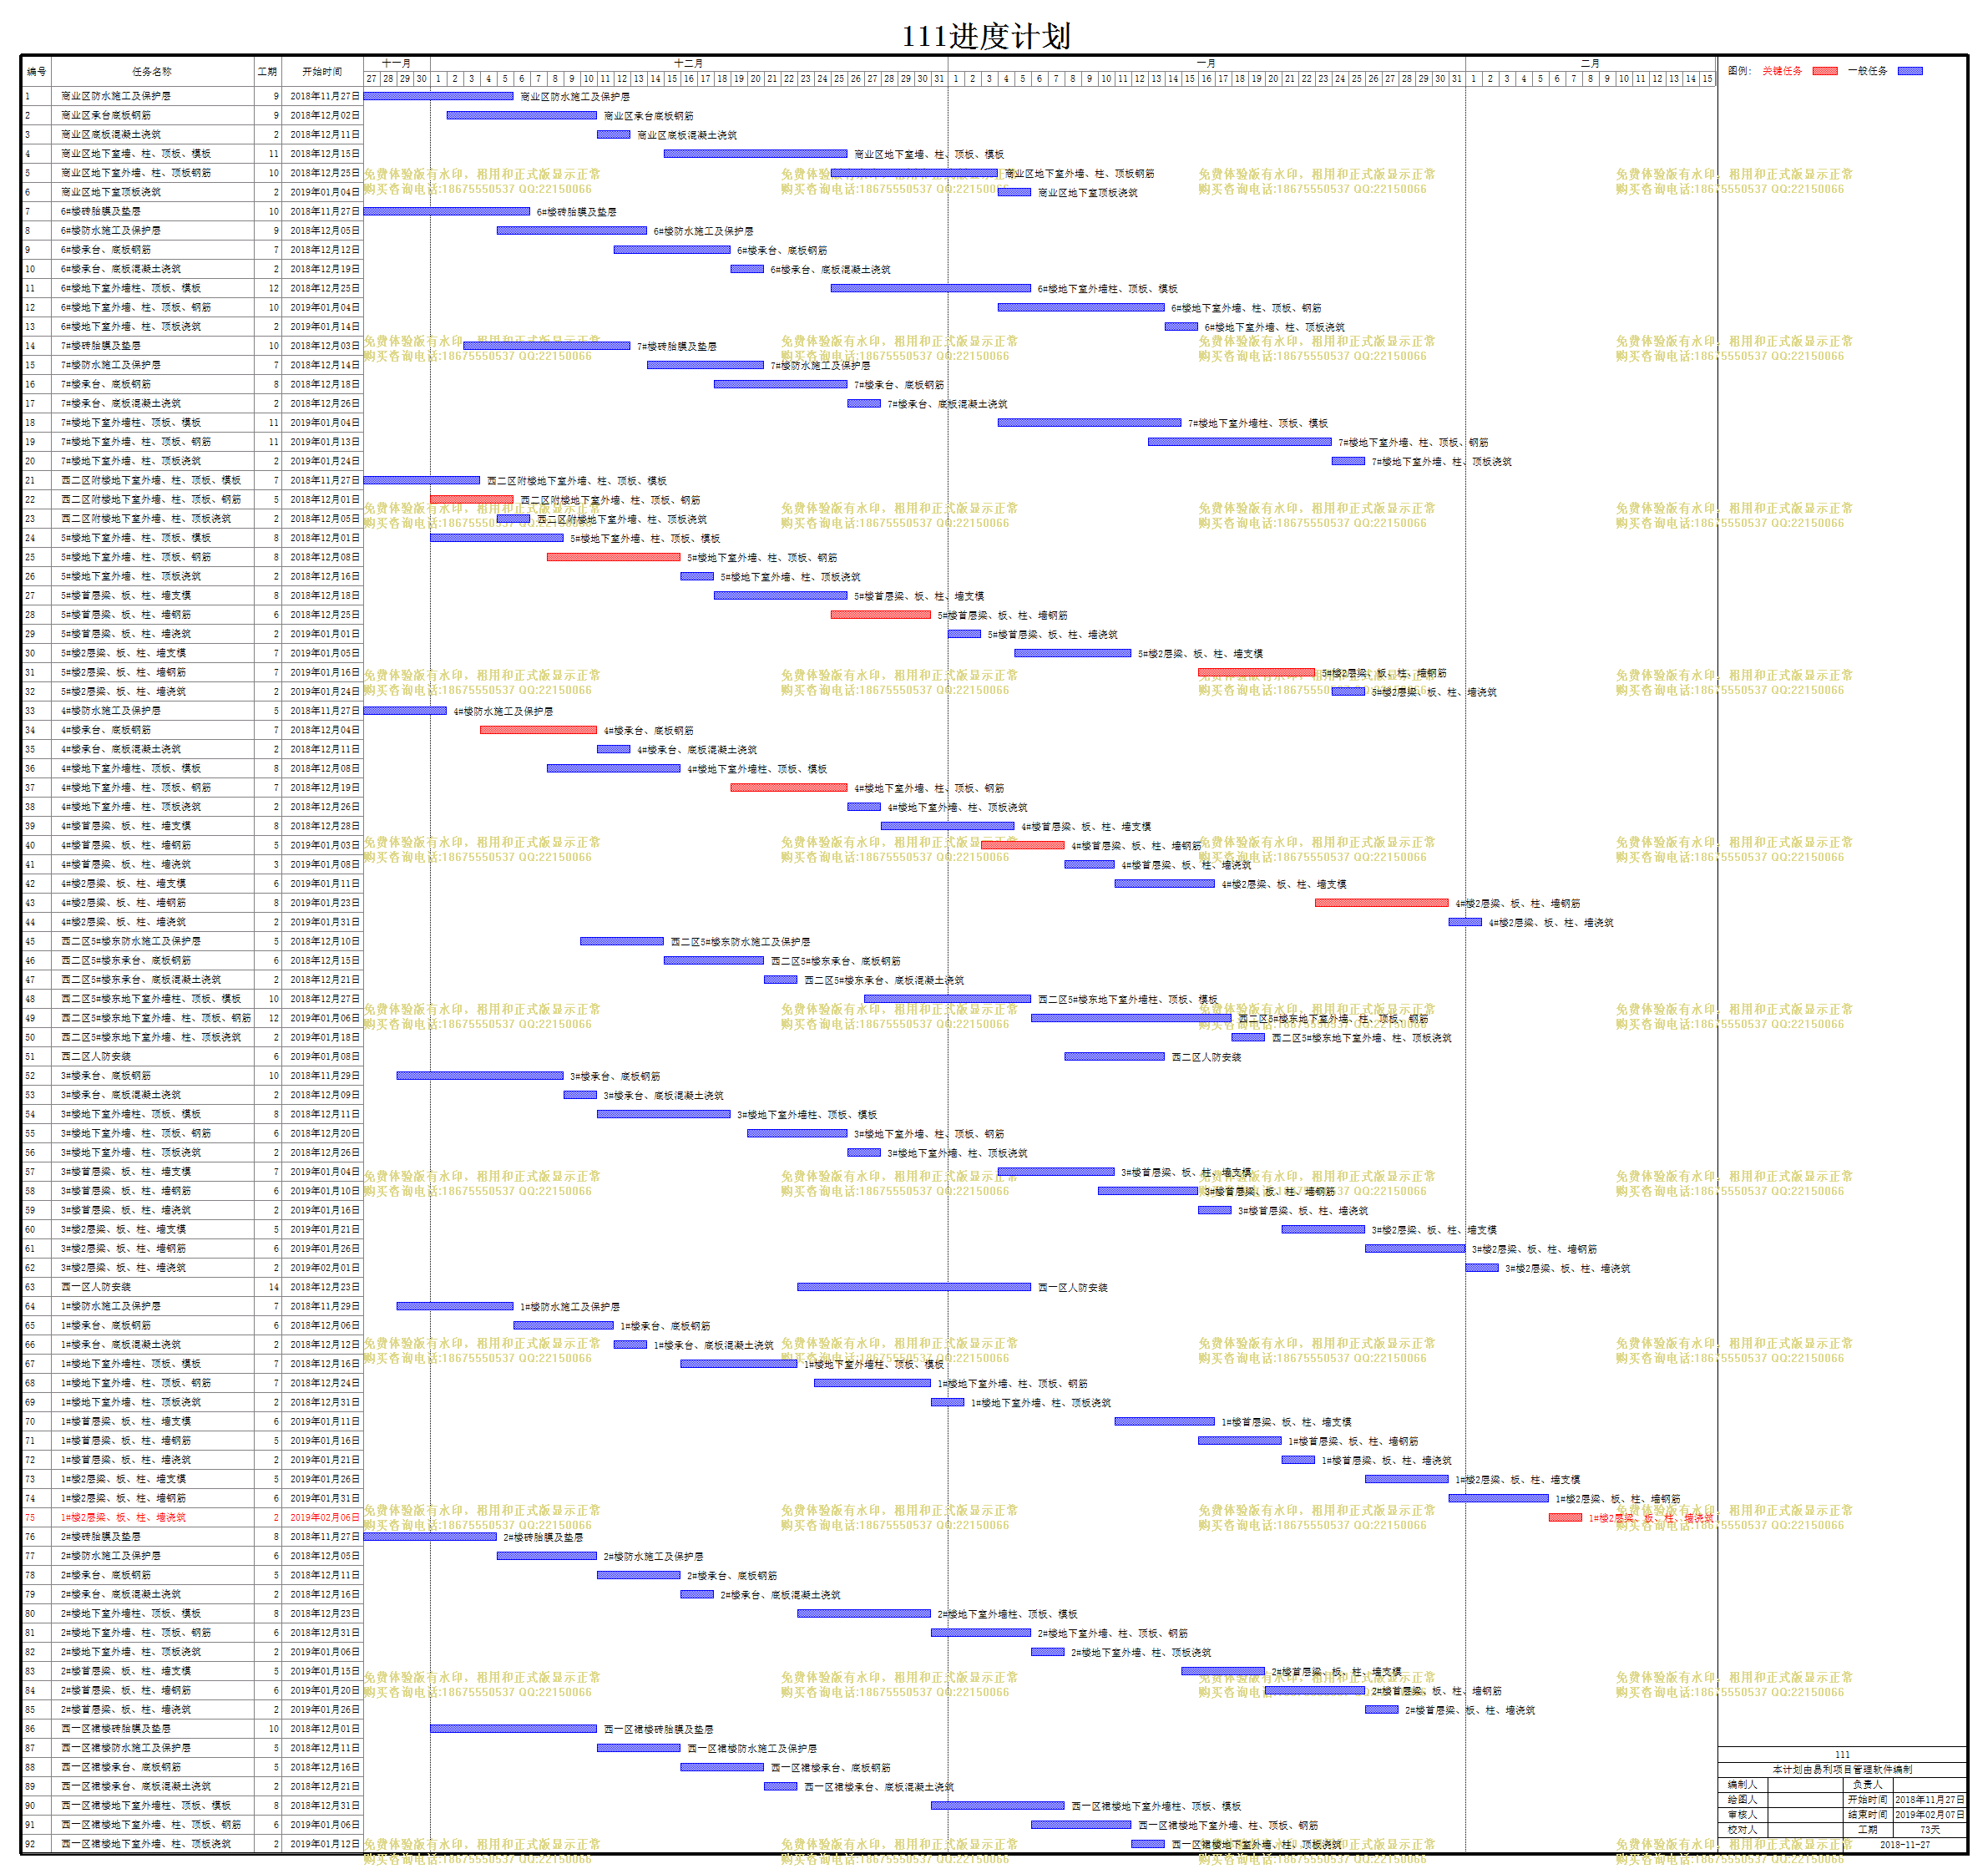Image resolution: width=1988 pixels, height=1874 pixels.
Task: Select row 92 name cell 西一区裙楼地下室外墙、柱、顶板浇筑
Action: coord(152,1844)
